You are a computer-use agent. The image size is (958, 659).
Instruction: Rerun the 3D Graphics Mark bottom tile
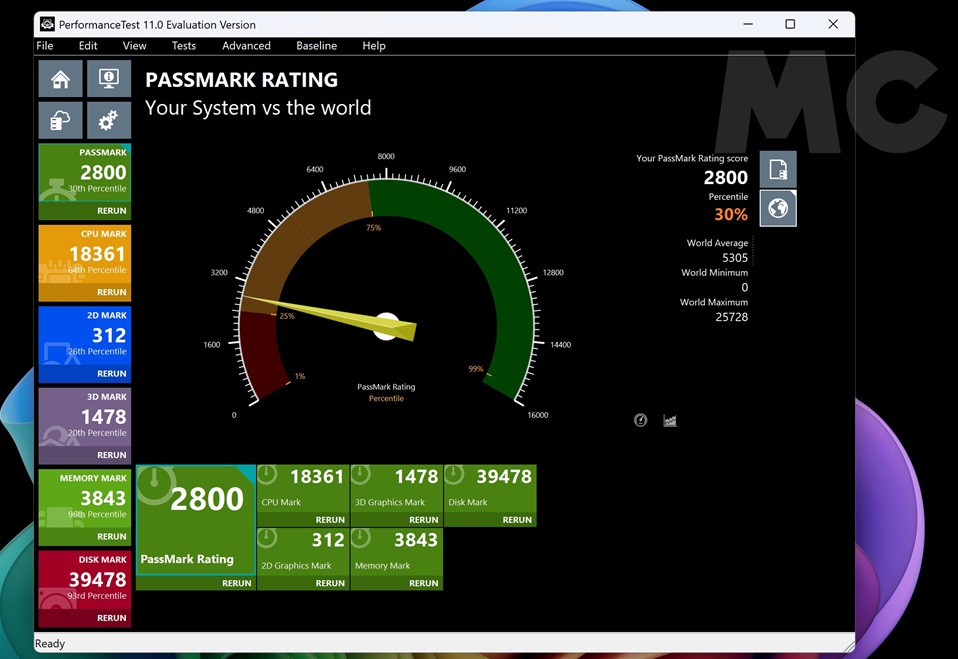[423, 520]
